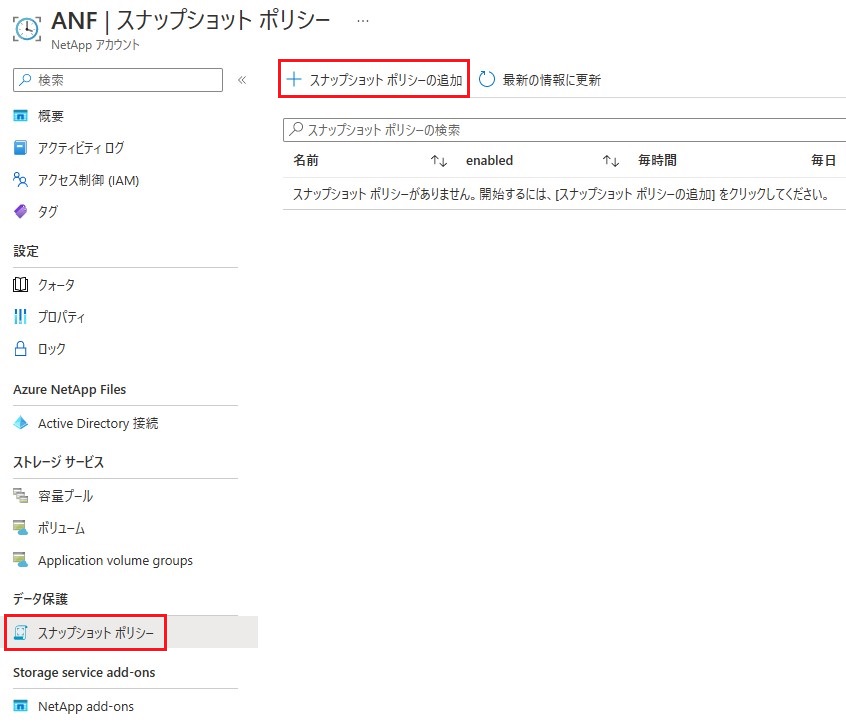Click the plus icon for adding policy
The width and height of the screenshot is (846, 722).
click(294, 80)
